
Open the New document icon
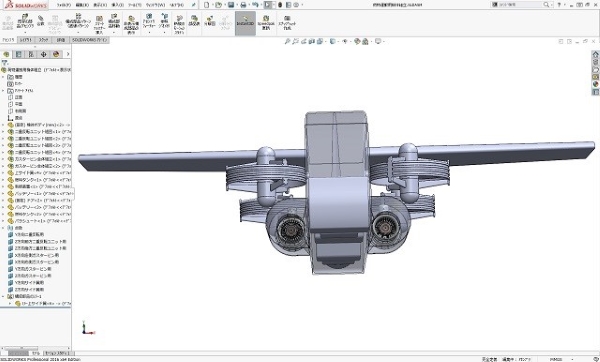pos(207,5)
